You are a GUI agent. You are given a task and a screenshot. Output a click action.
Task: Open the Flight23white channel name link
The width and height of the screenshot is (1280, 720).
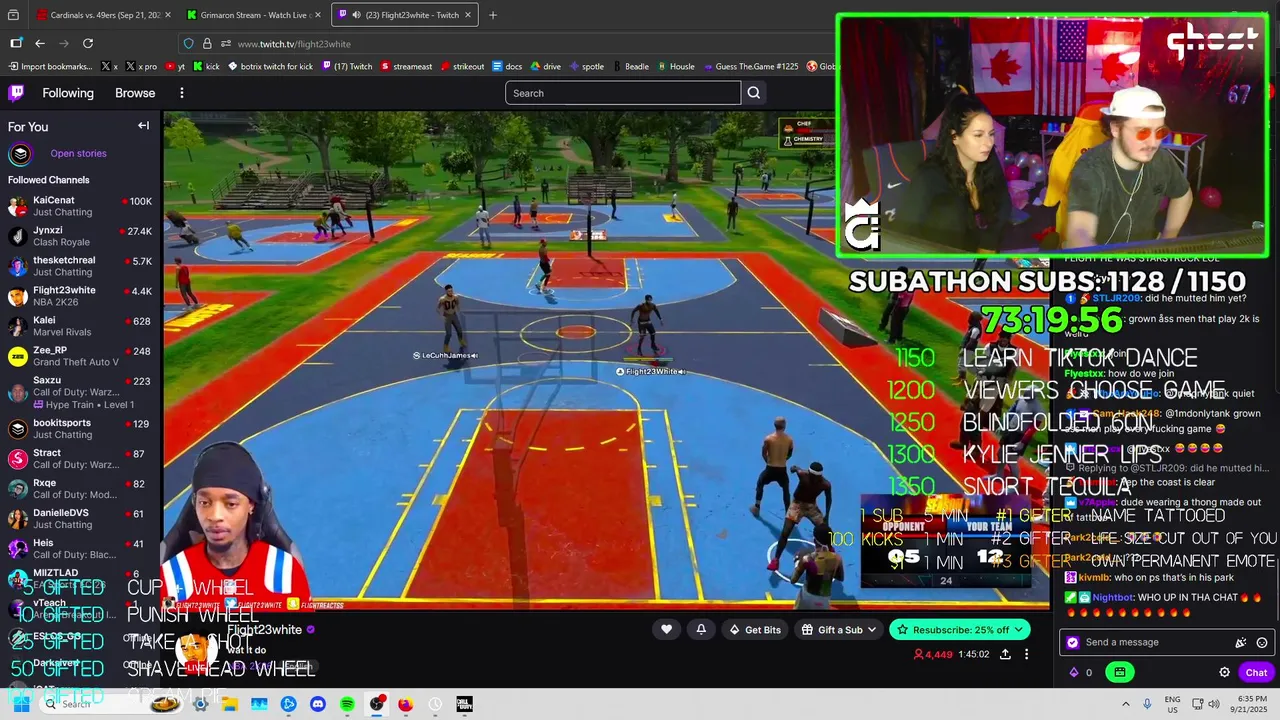point(264,630)
